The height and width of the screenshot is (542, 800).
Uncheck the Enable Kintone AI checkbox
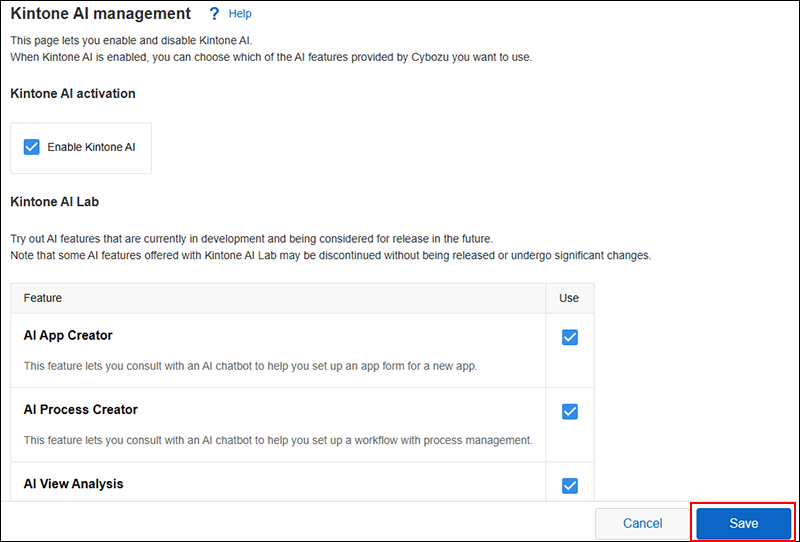(x=31, y=147)
